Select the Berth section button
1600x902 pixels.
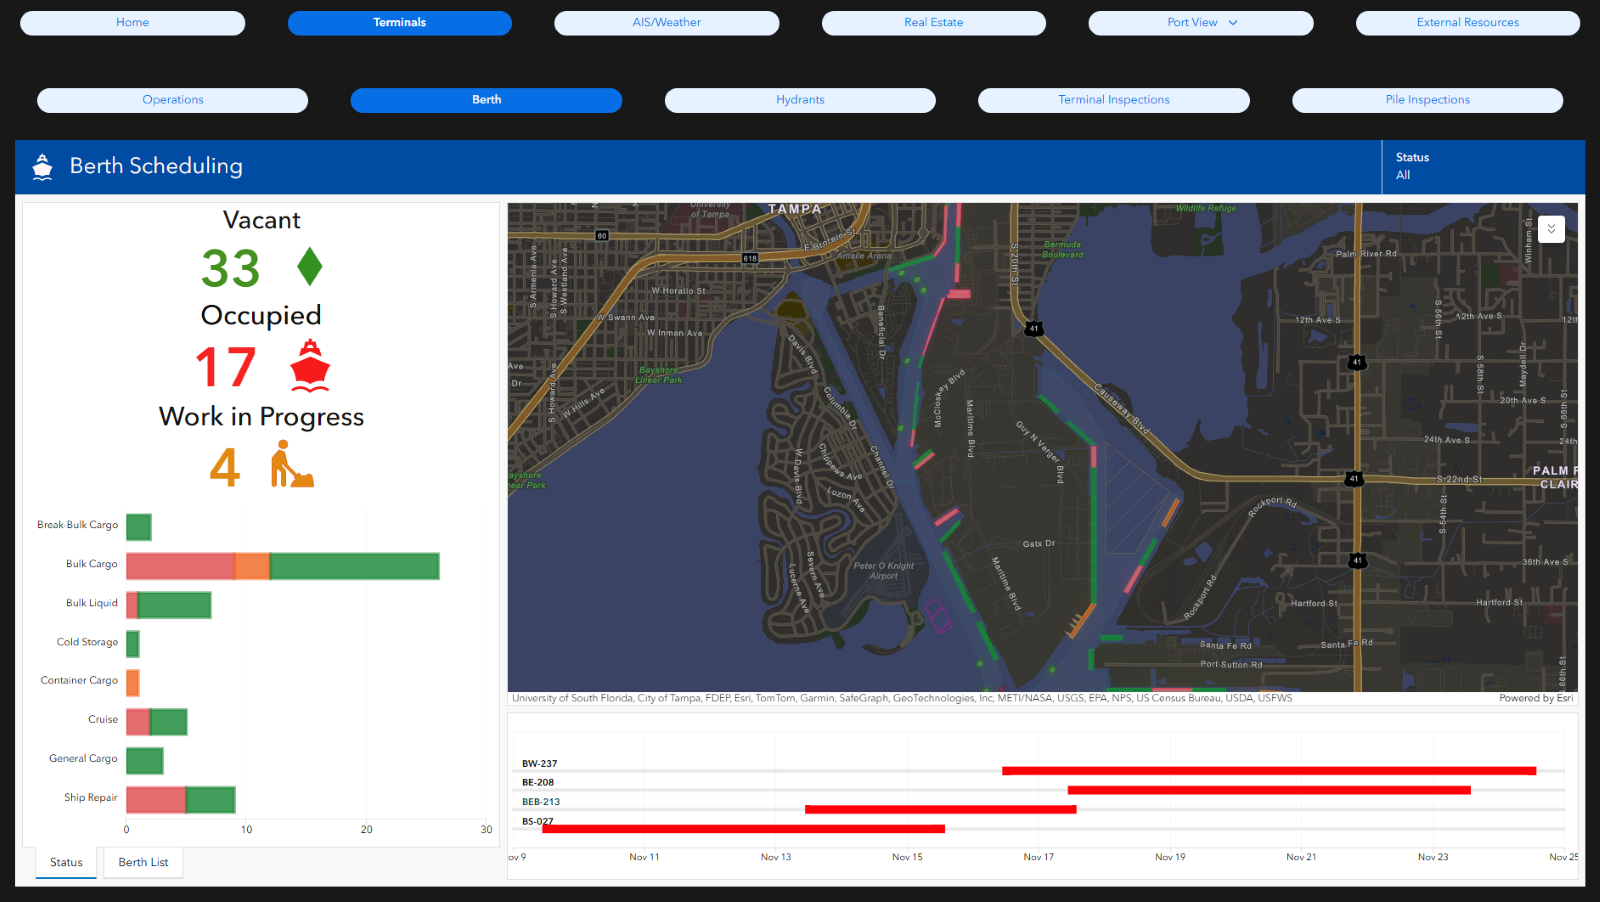click(486, 100)
